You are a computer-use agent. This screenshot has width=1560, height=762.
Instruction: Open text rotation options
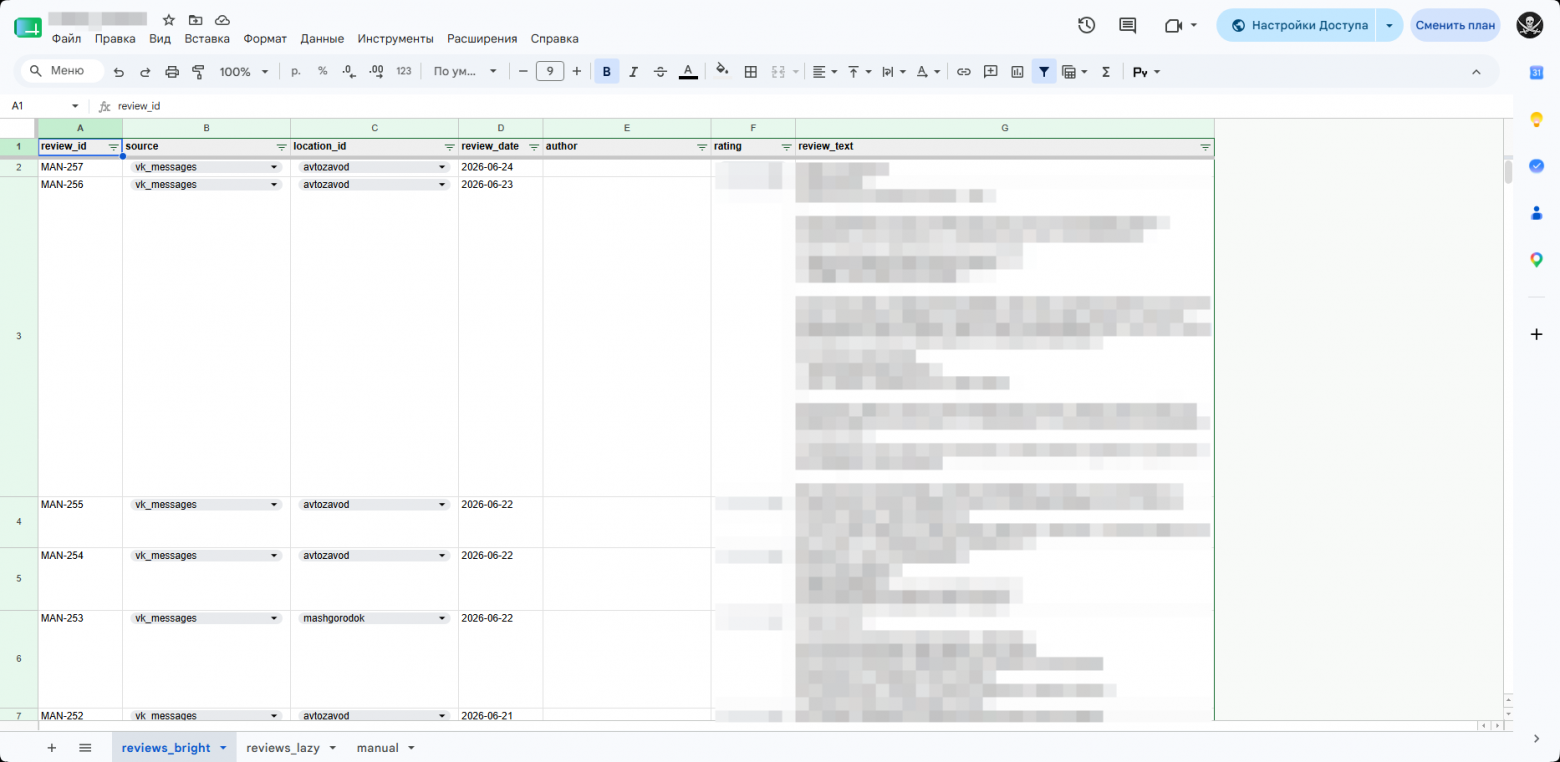tap(928, 71)
